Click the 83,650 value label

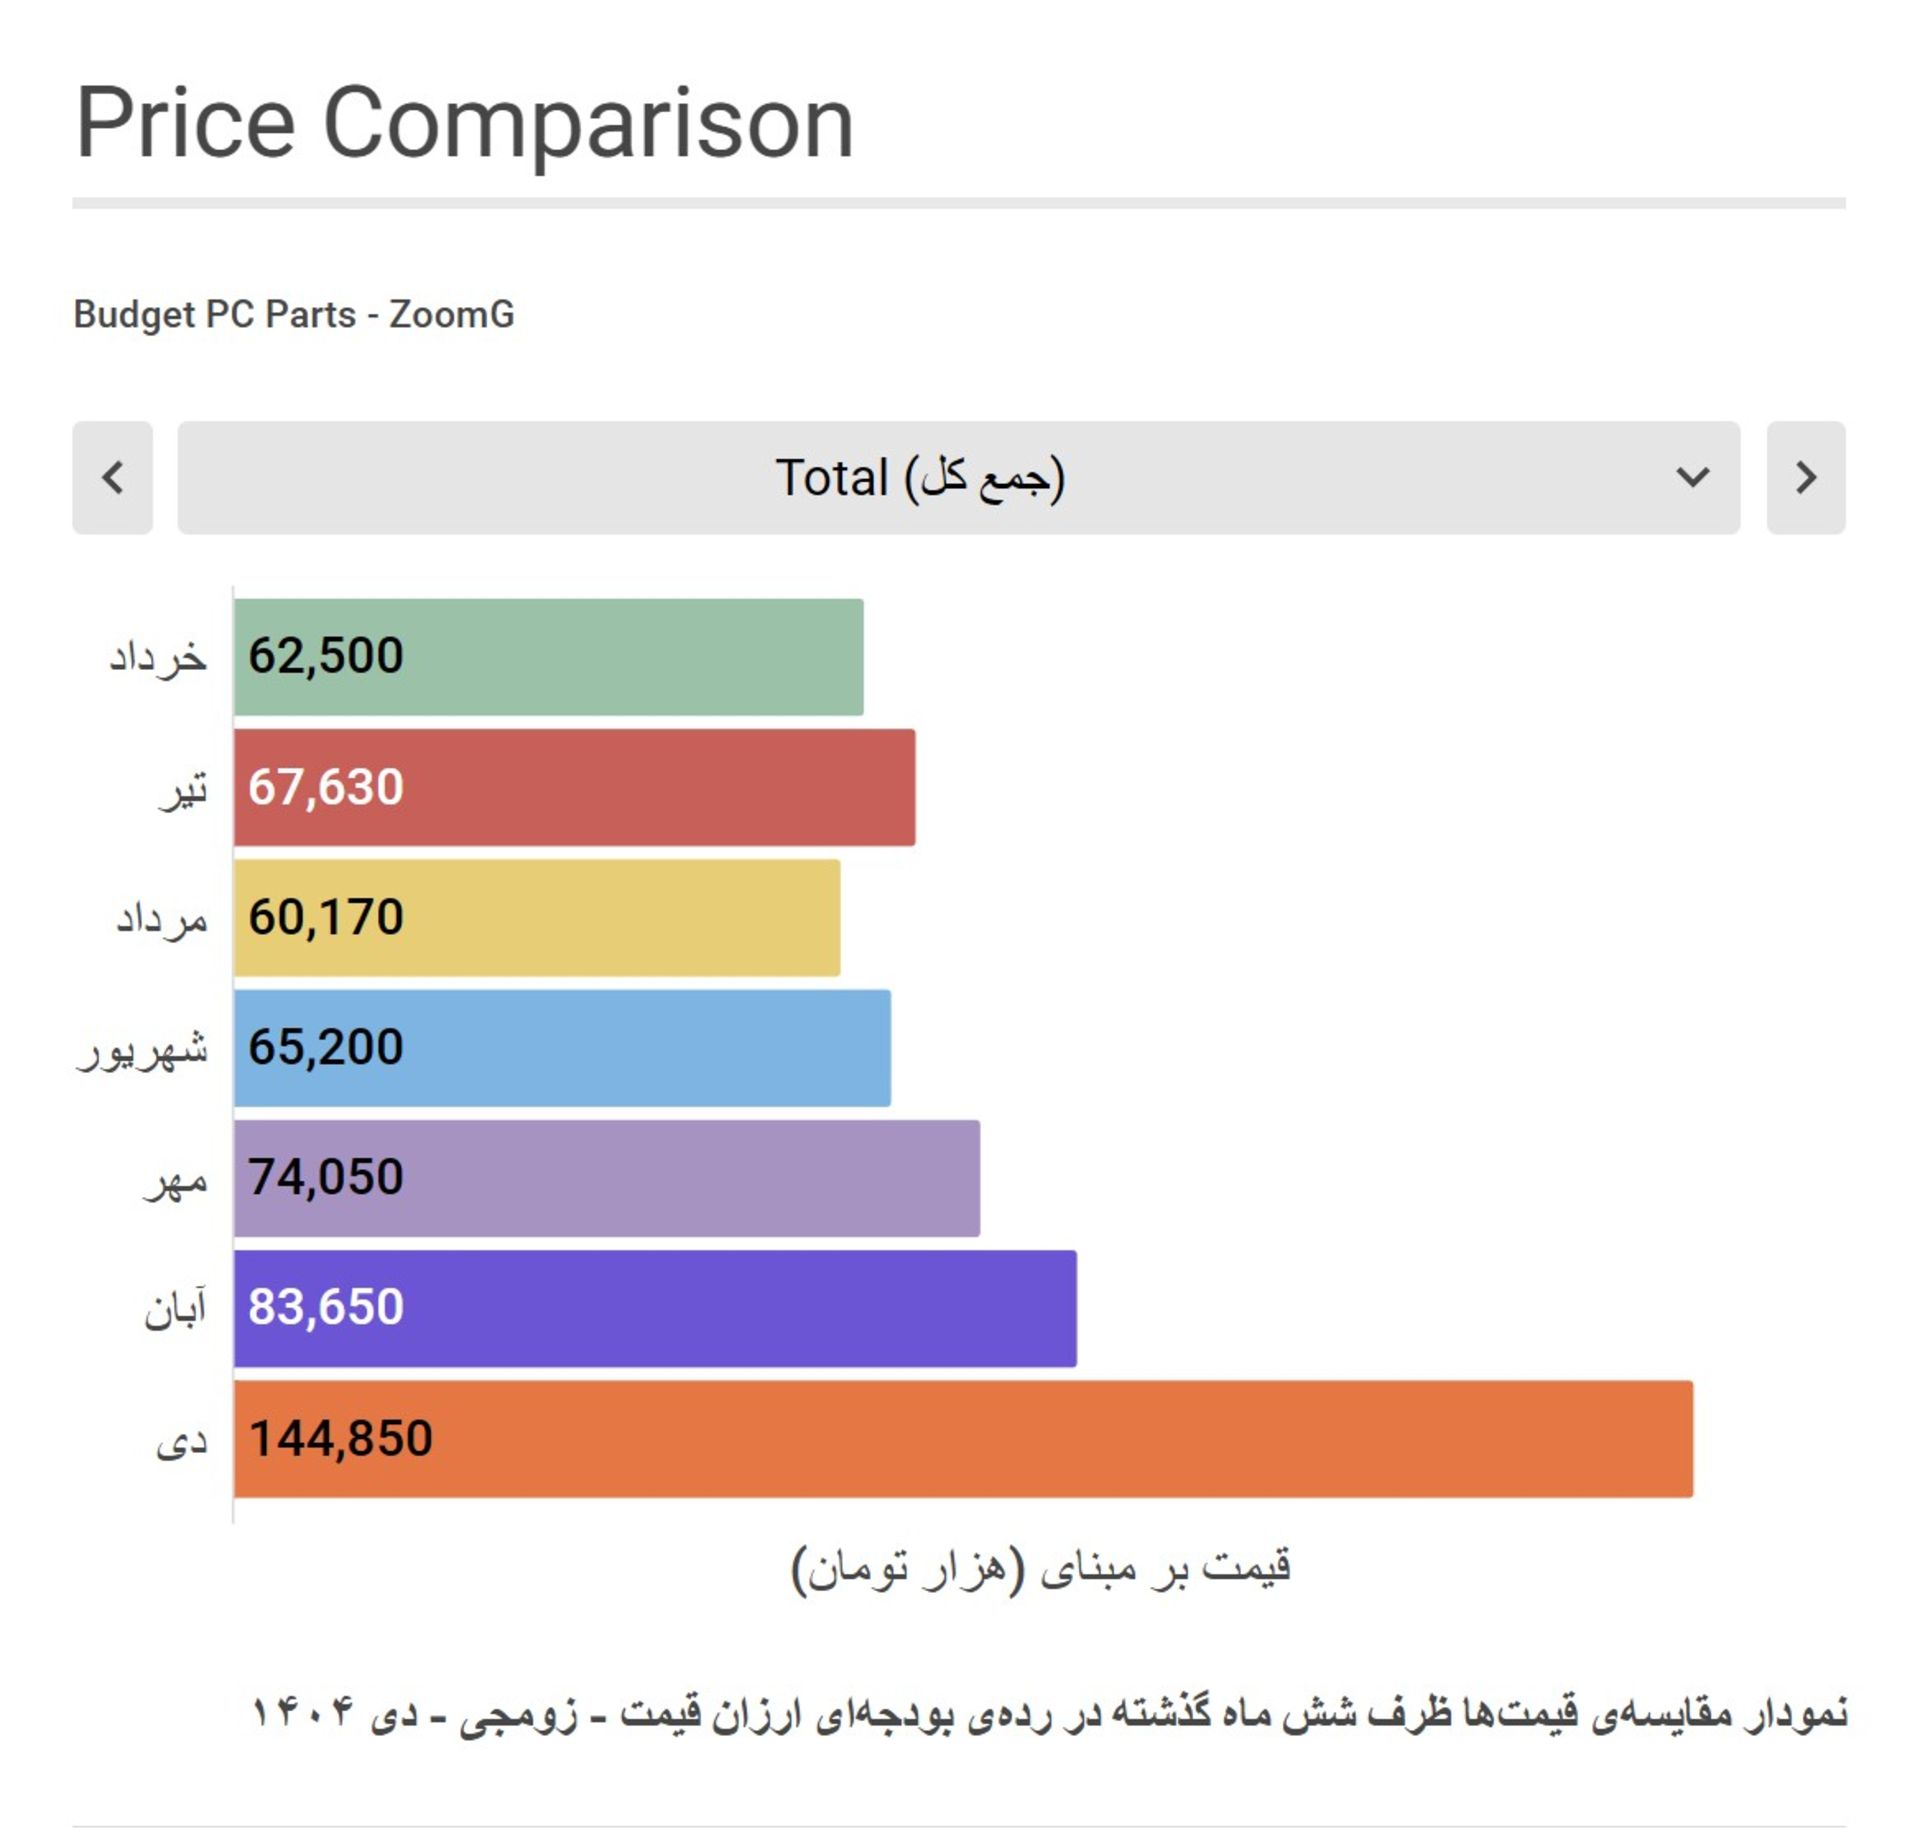(326, 1308)
